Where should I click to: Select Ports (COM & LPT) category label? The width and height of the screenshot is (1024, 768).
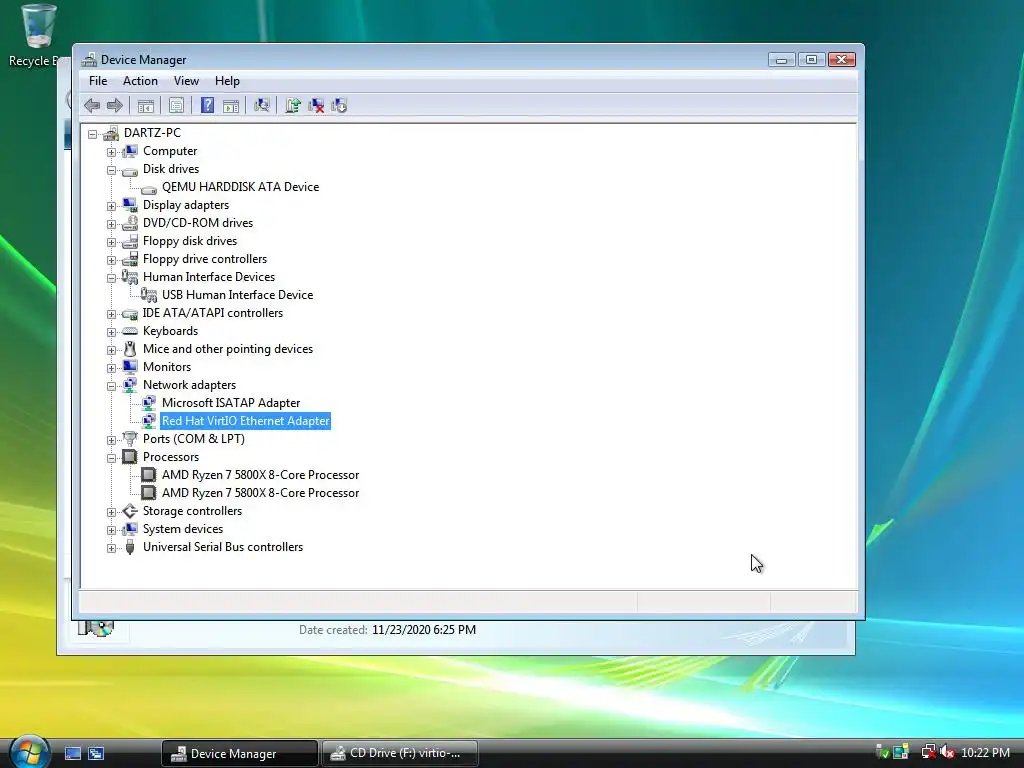(194, 439)
